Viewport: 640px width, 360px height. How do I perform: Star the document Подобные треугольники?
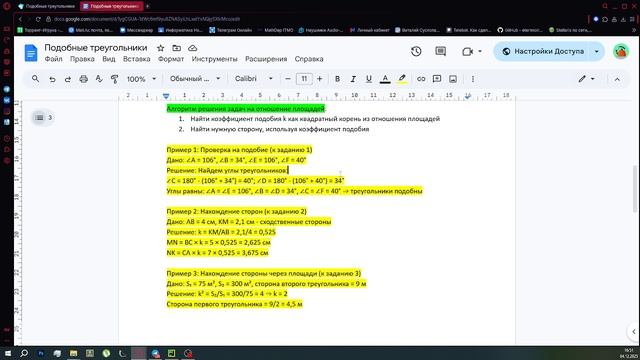(x=160, y=48)
